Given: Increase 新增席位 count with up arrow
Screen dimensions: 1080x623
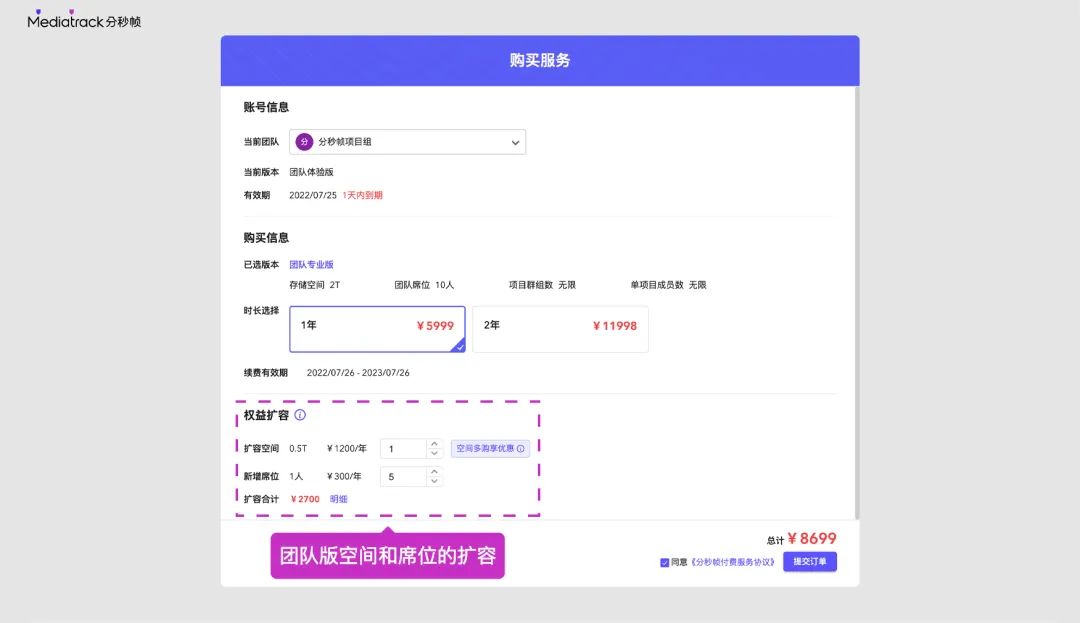Looking at the screenshot, I should tap(434, 472).
